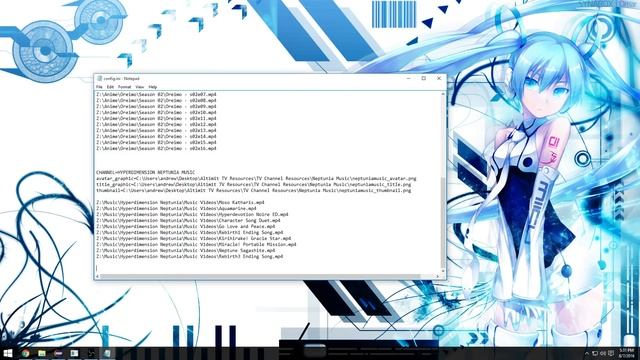Click the title_graphic path line
640x360 pixels.
pos(254,184)
